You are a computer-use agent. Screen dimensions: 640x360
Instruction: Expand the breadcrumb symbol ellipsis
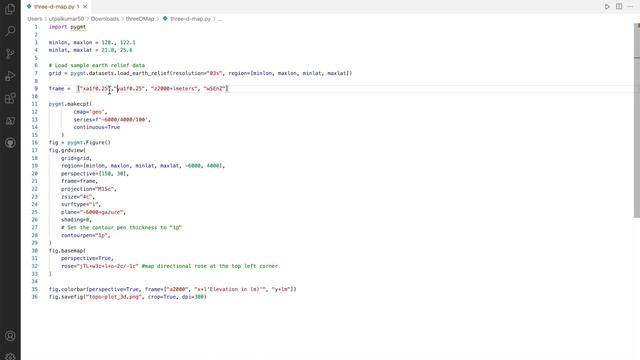(220, 19)
